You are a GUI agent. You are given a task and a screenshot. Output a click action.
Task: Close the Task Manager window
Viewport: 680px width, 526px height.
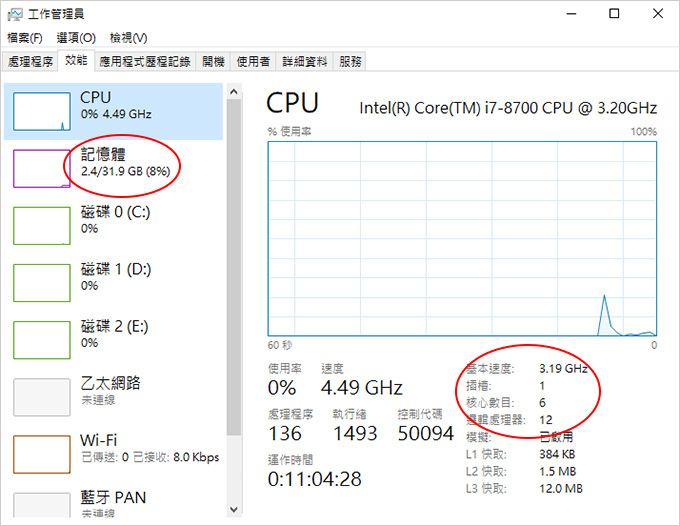(x=658, y=14)
